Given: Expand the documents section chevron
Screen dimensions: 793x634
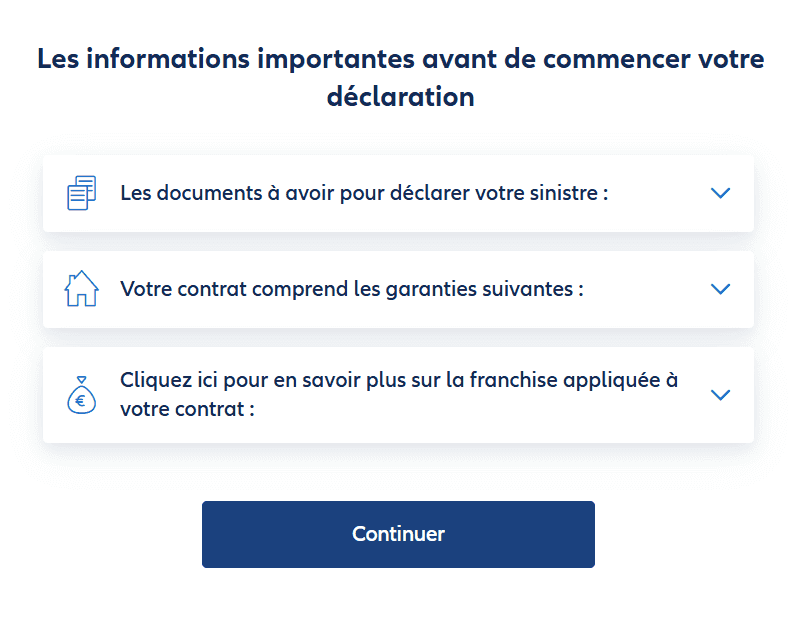Looking at the screenshot, I should [720, 193].
